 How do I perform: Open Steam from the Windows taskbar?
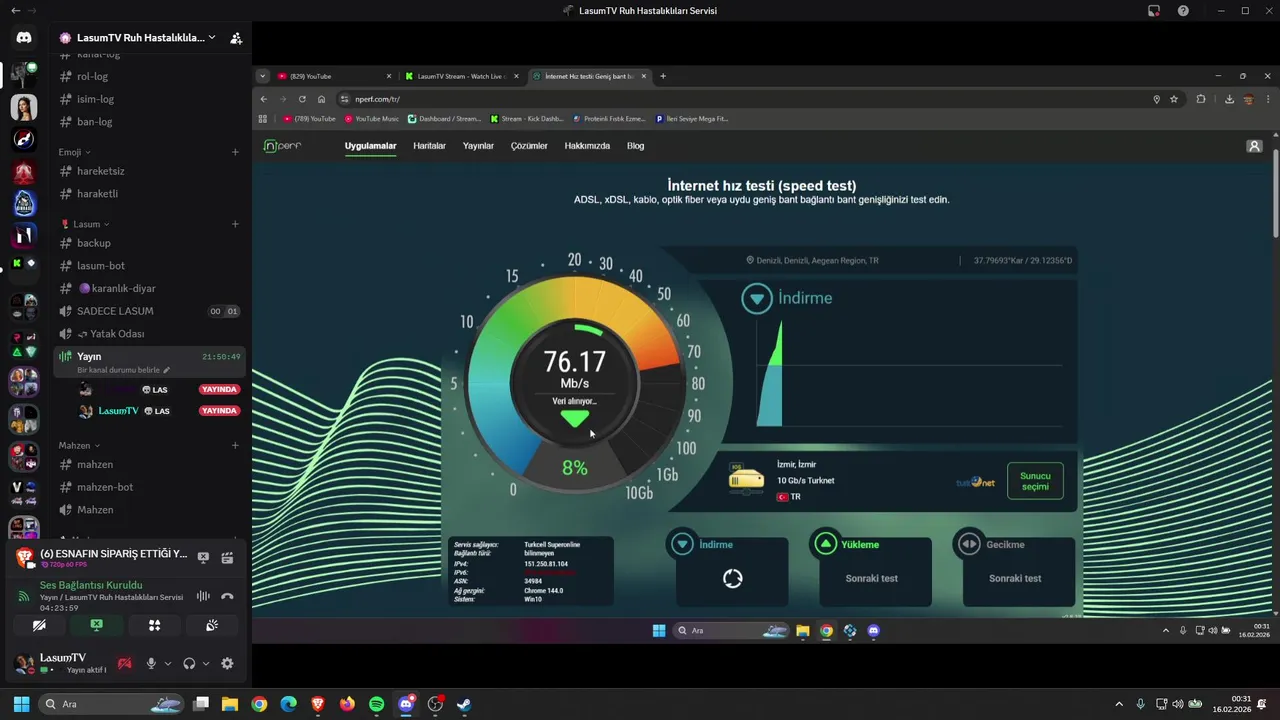point(464,704)
